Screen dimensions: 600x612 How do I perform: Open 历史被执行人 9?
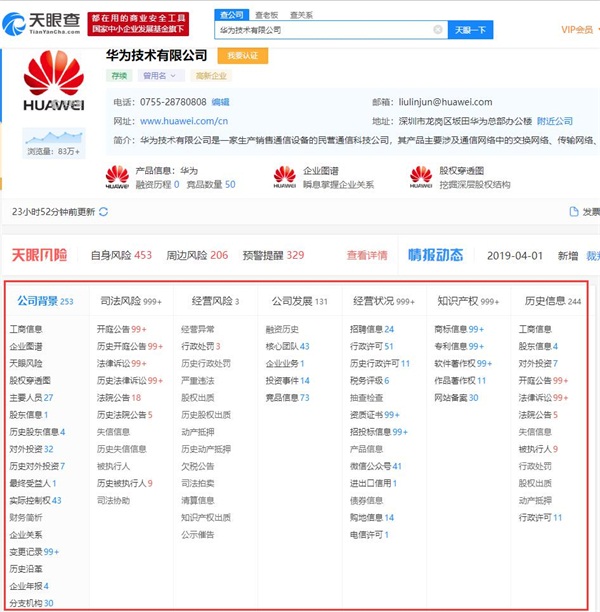(125, 483)
